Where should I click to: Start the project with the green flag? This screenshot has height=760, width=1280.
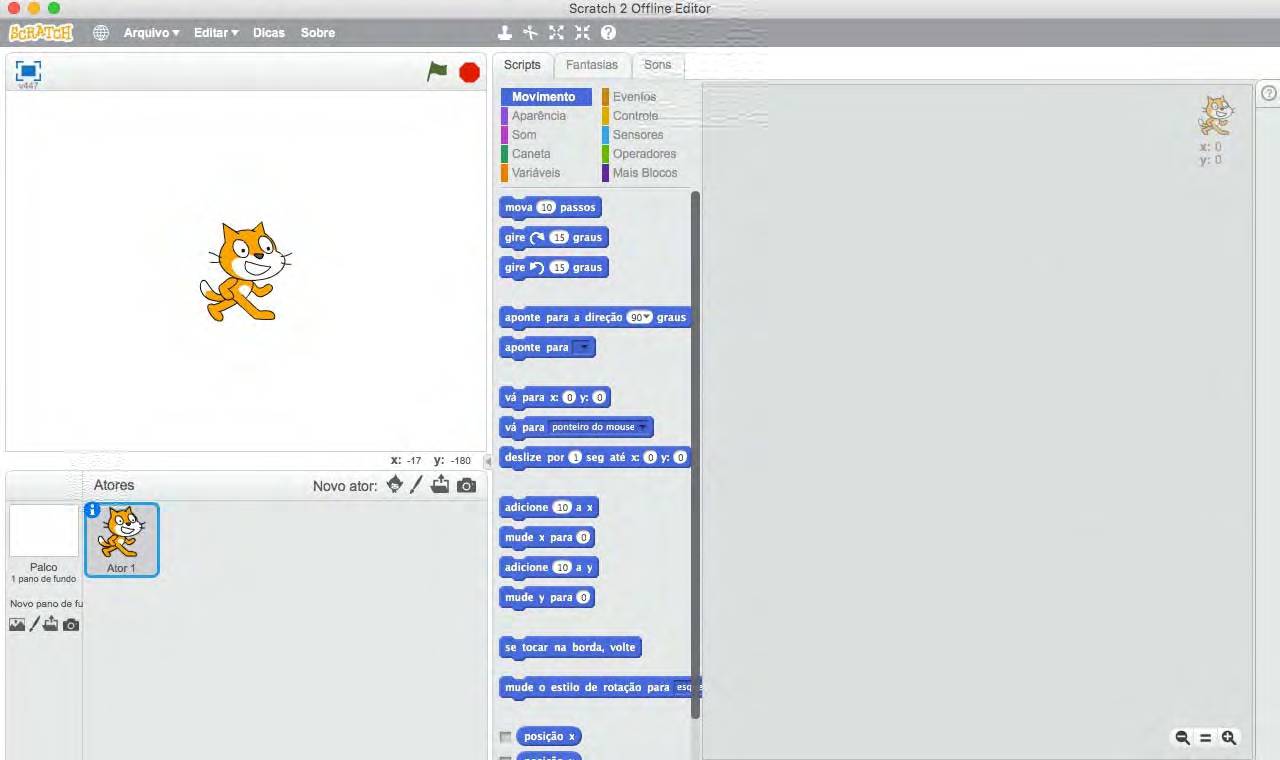pos(437,71)
